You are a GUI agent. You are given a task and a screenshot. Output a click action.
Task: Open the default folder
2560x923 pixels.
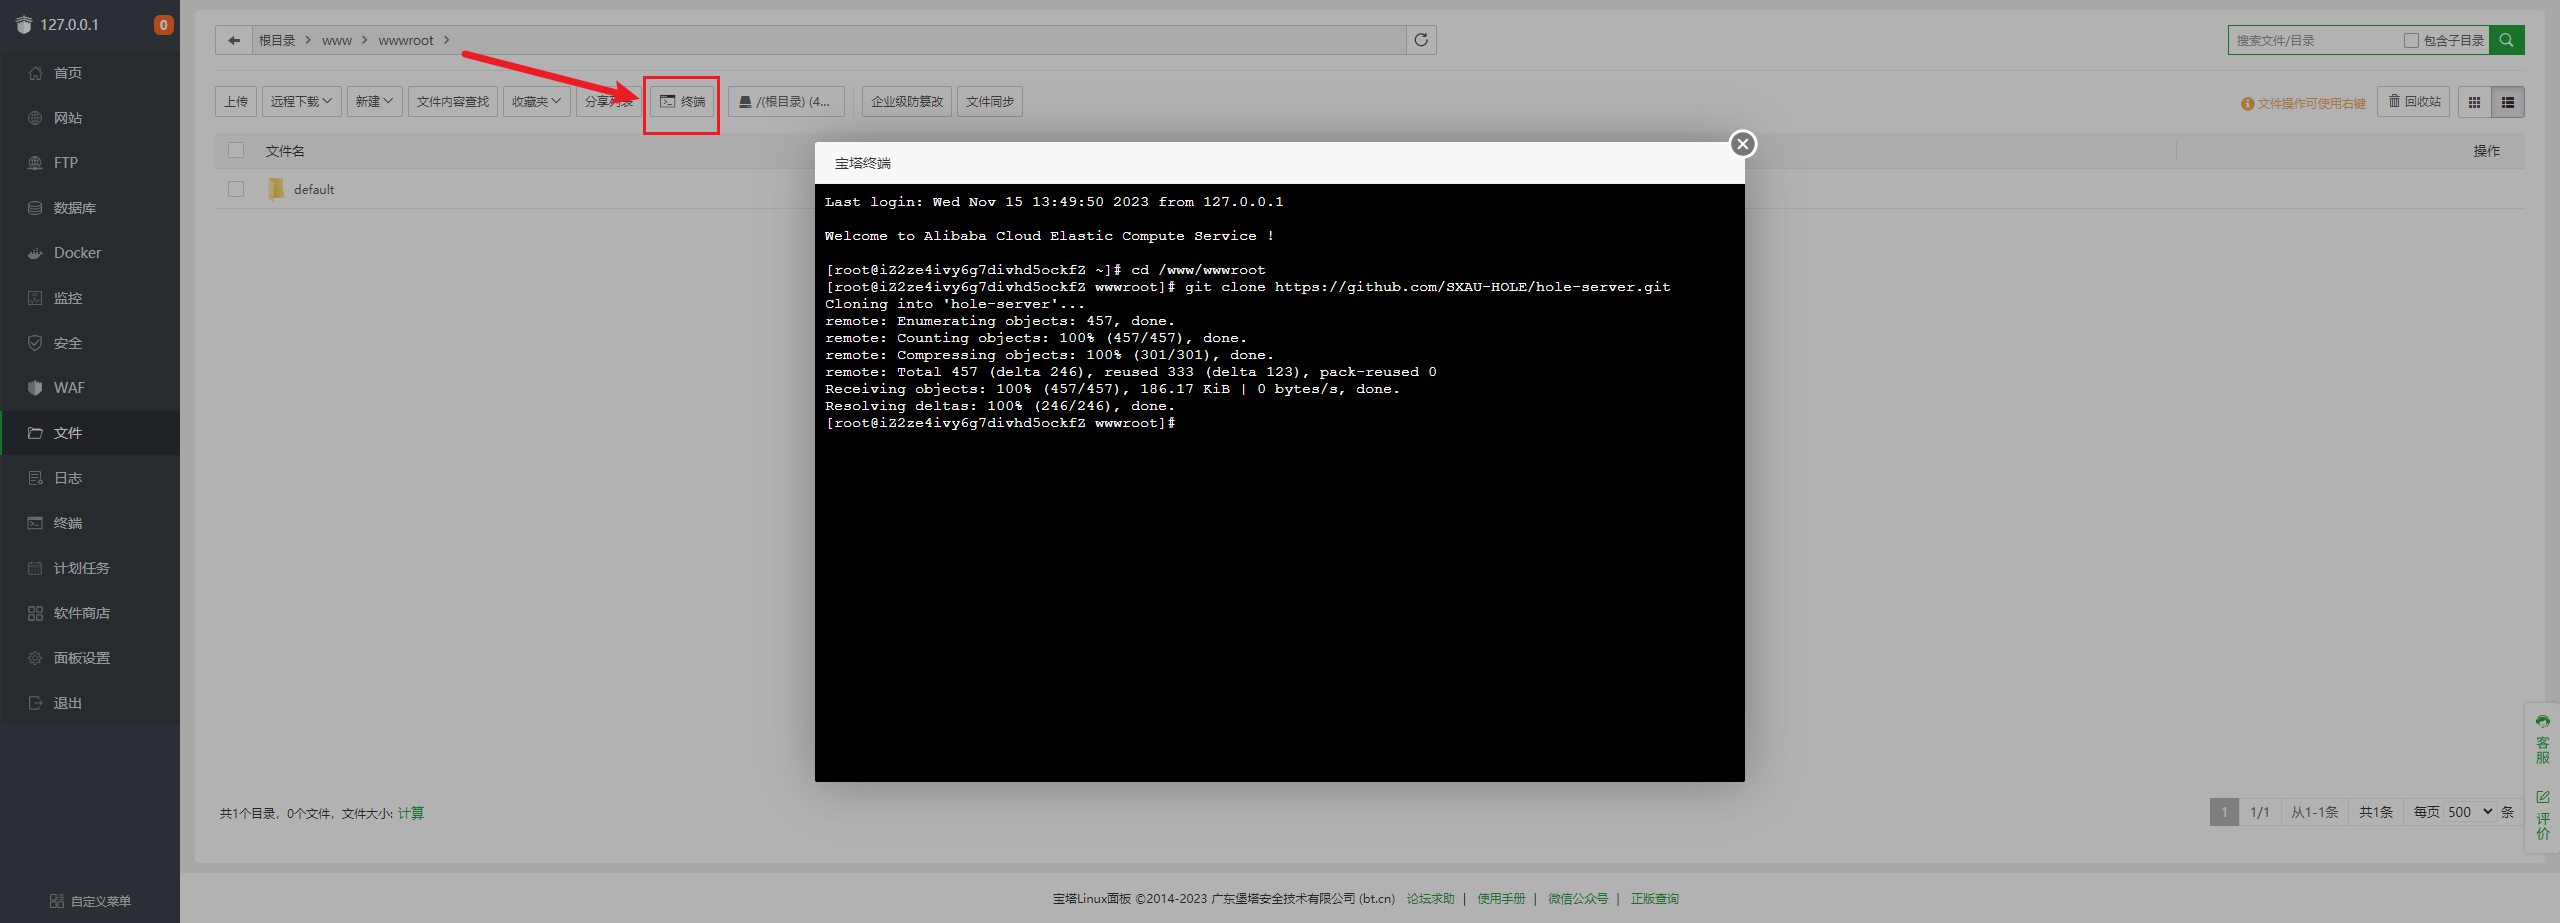click(x=314, y=189)
